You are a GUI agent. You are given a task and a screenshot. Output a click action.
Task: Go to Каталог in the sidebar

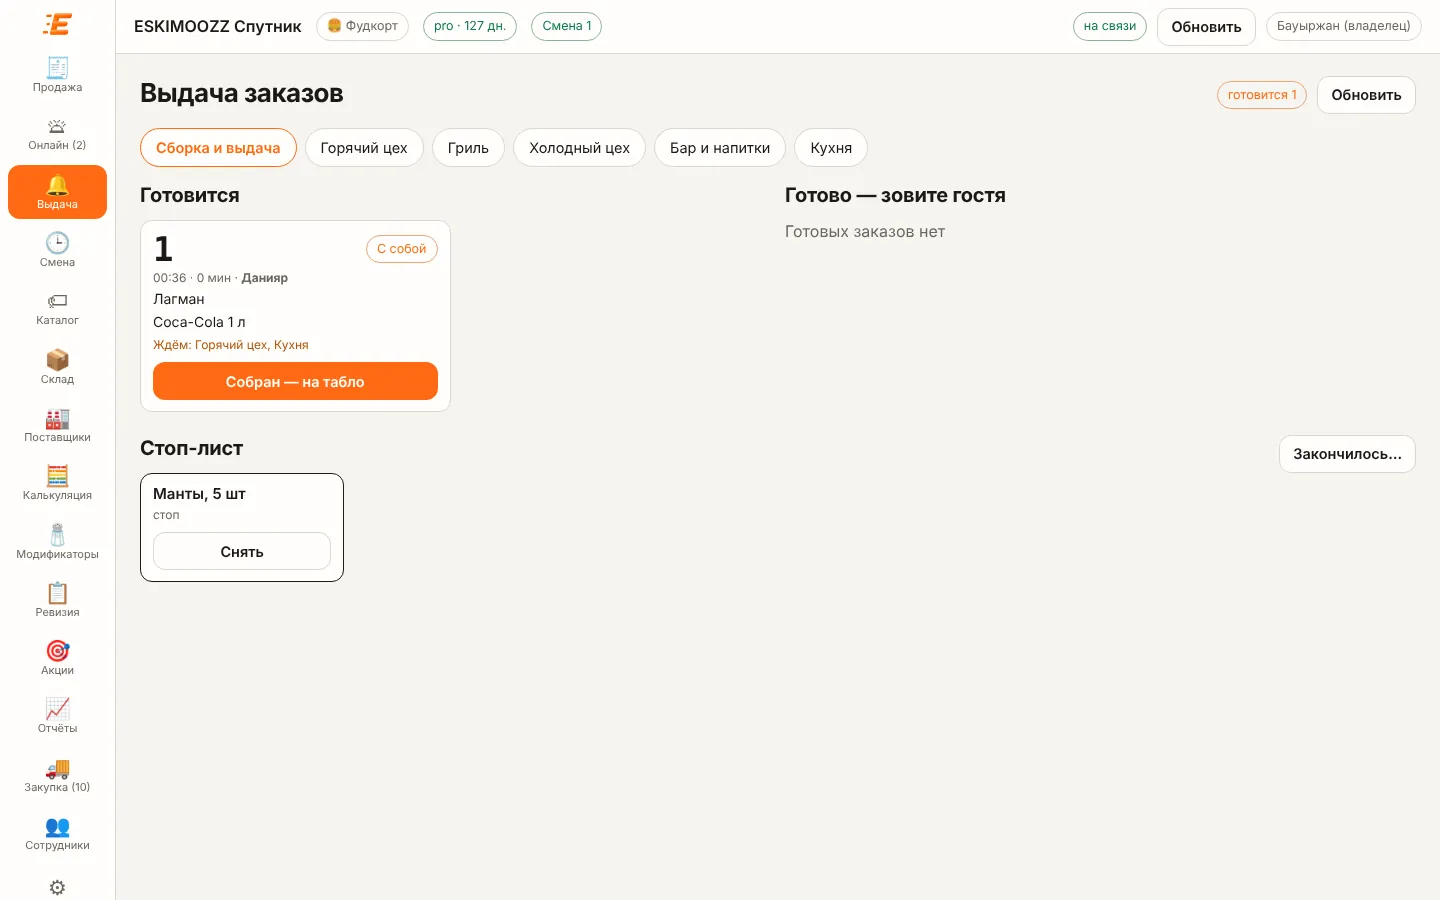pyautogui.click(x=57, y=309)
